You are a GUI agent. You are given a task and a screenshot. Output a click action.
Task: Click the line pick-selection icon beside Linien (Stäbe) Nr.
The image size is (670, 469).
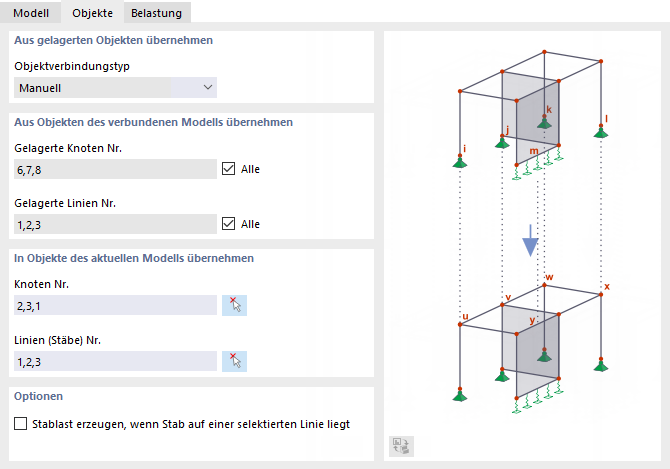tap(234, 361)
